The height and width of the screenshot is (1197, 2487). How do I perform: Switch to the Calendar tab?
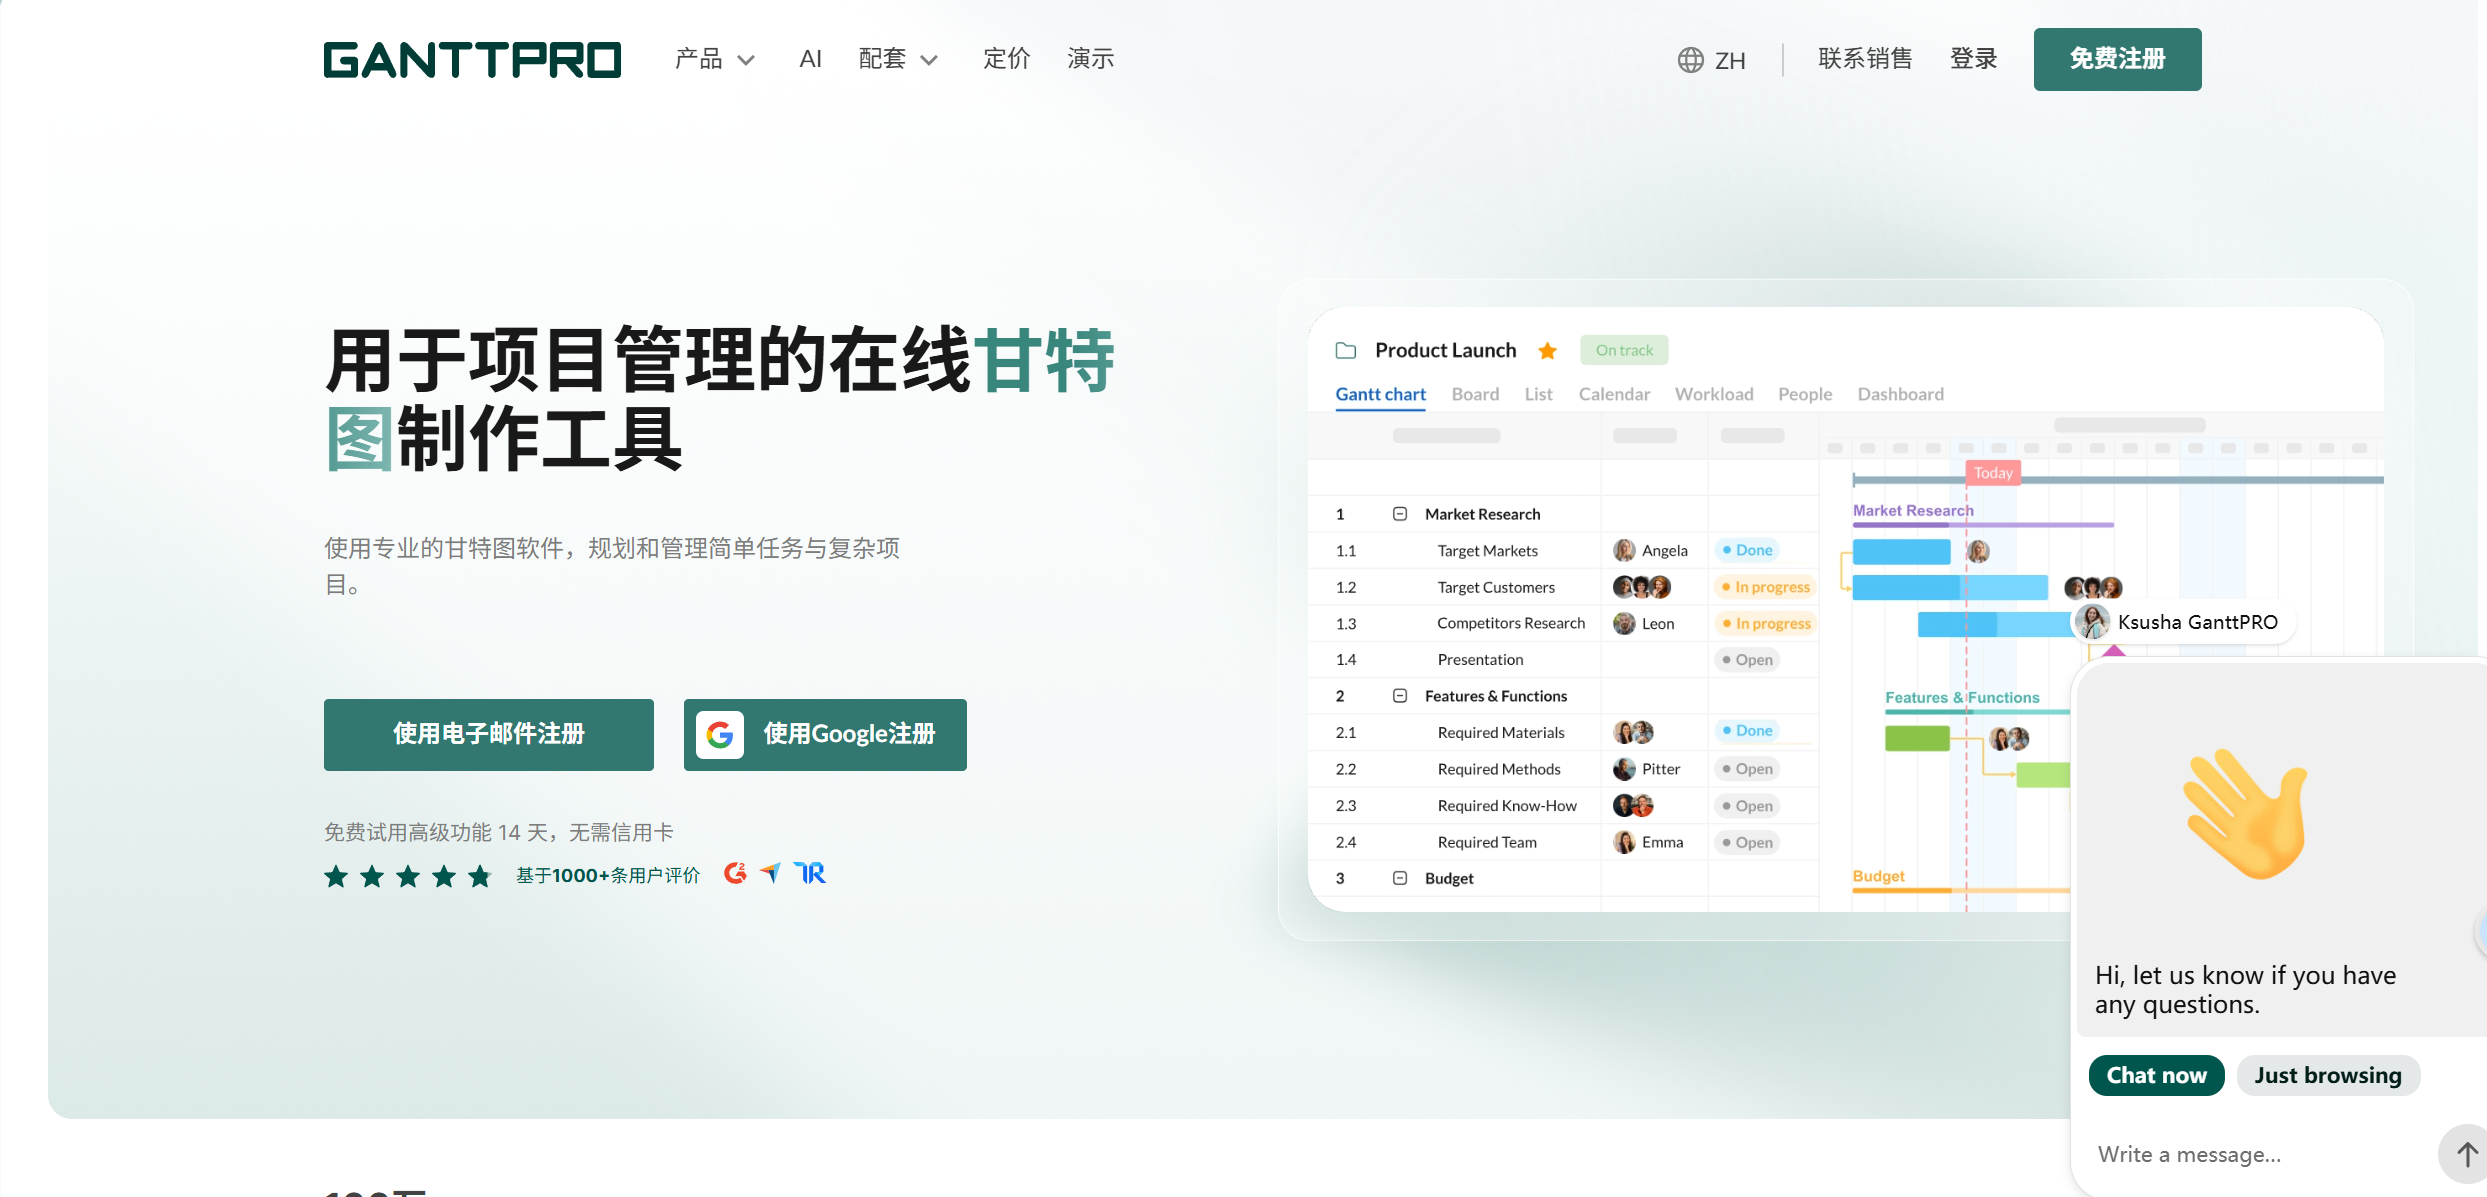coord(1614,394)
